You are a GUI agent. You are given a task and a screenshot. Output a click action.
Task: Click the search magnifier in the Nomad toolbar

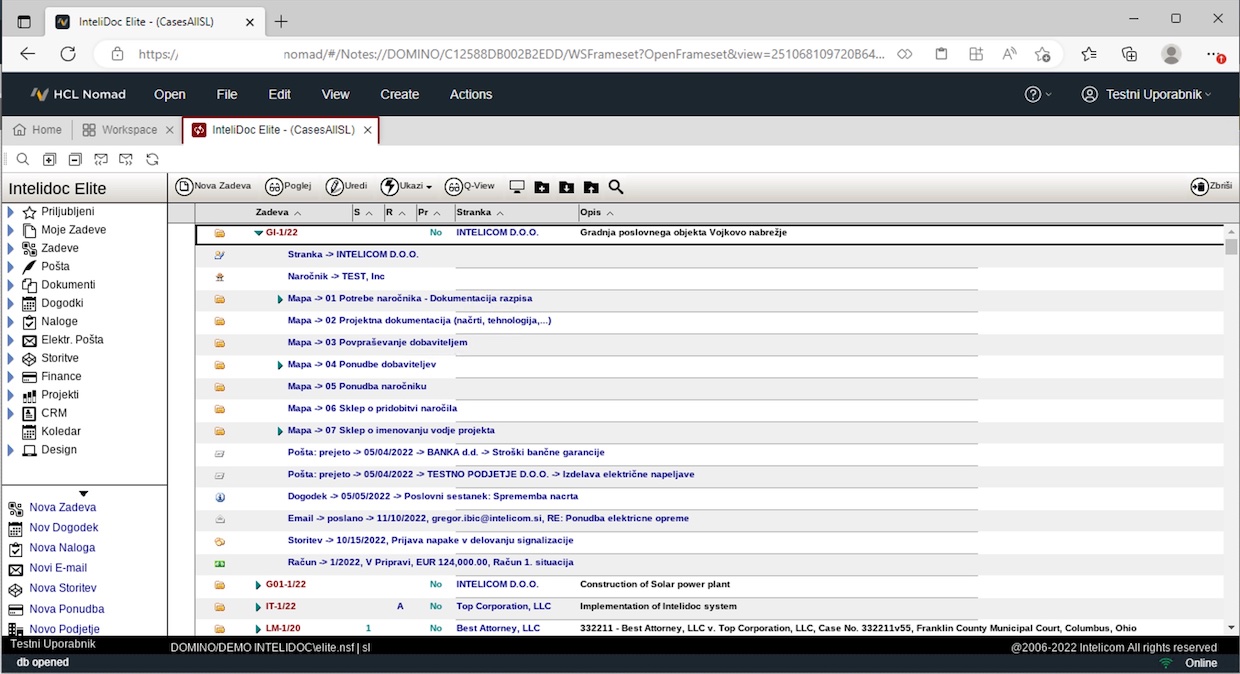23,159
